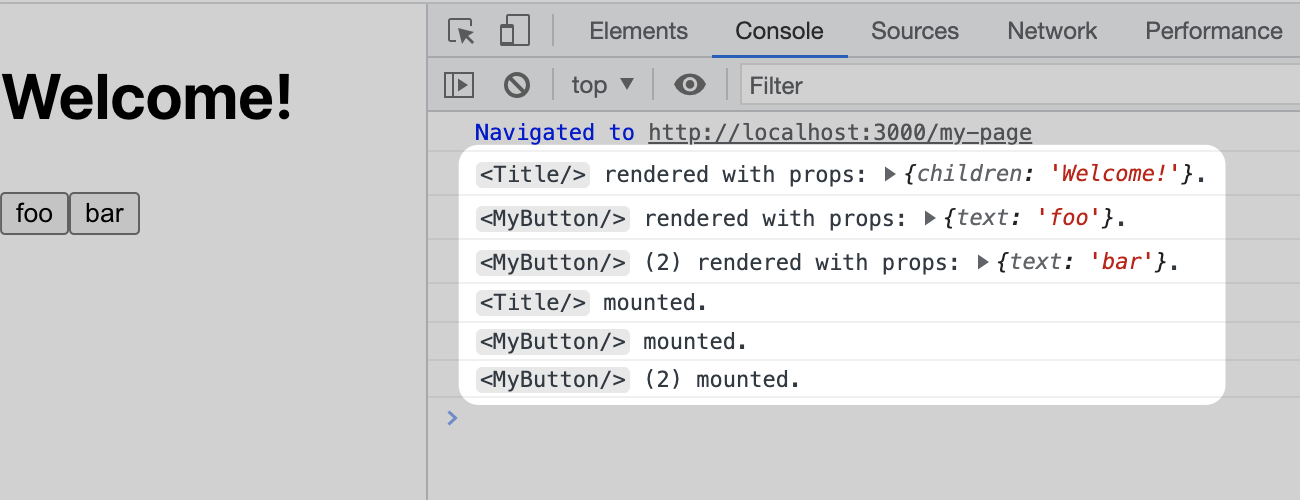The height and width of the screenshot is (500, 1300).
Task: Select the Console tab
Action: coord(779,31)
